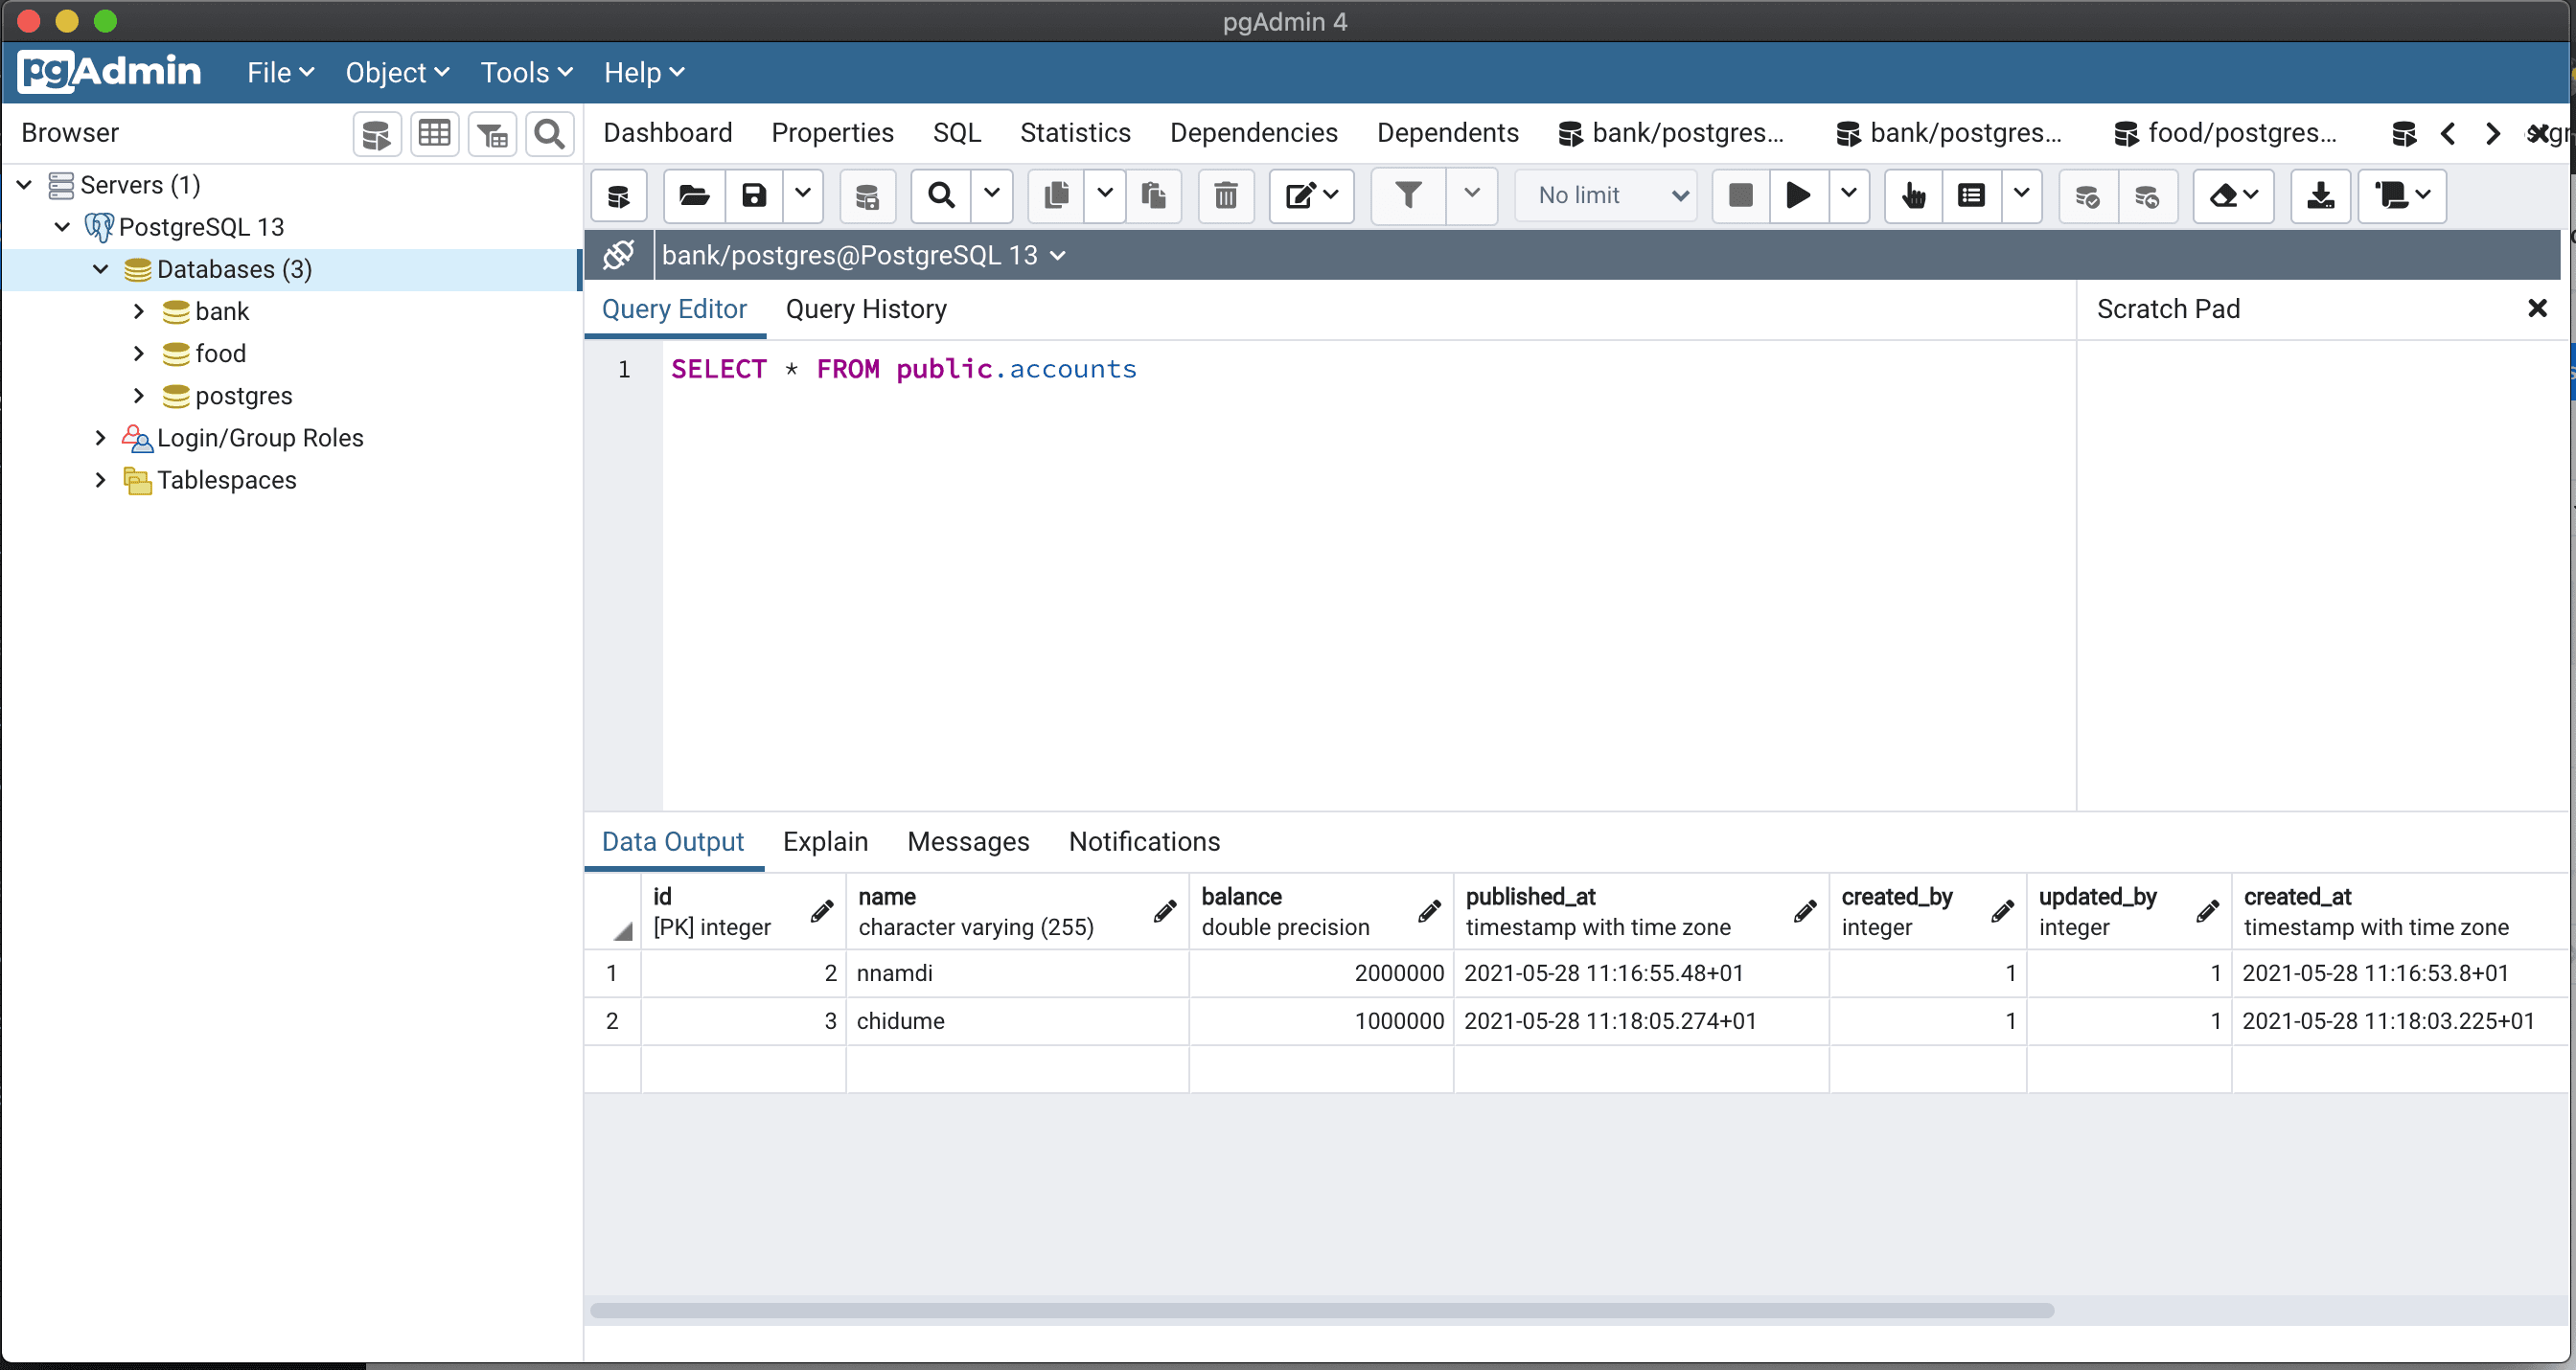
Task: Run the query with Execute play button
Action: (1798, 196)
